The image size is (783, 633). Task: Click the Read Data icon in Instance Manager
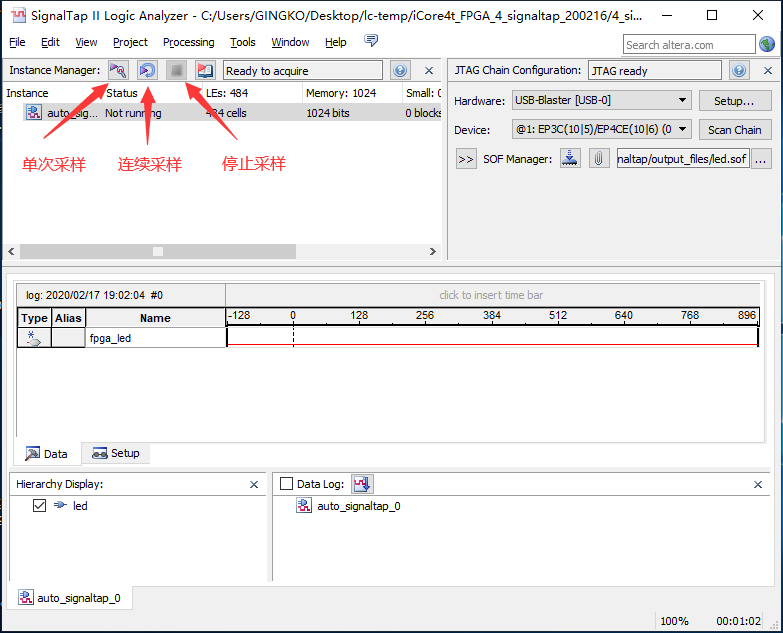tap(205, 71)
